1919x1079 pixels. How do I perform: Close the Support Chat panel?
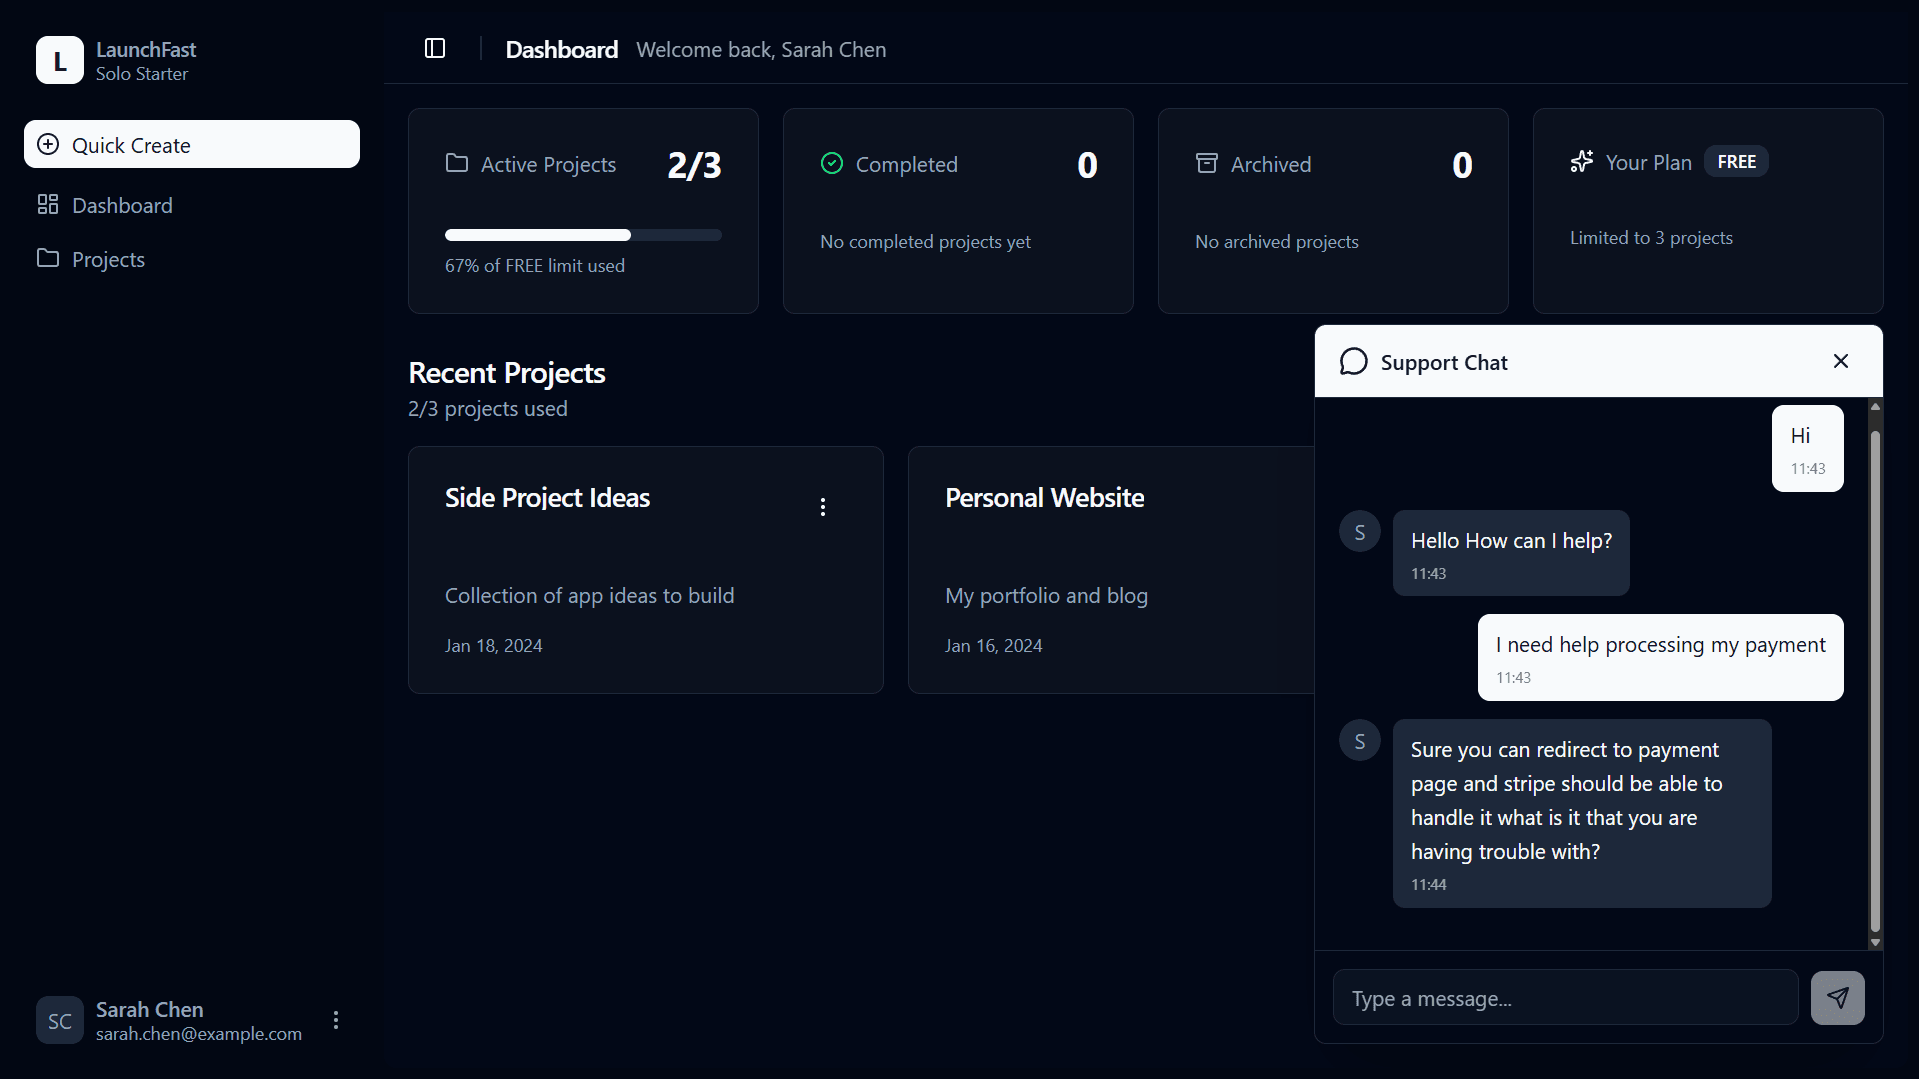pyautogui.click(x=1841, y=362)
